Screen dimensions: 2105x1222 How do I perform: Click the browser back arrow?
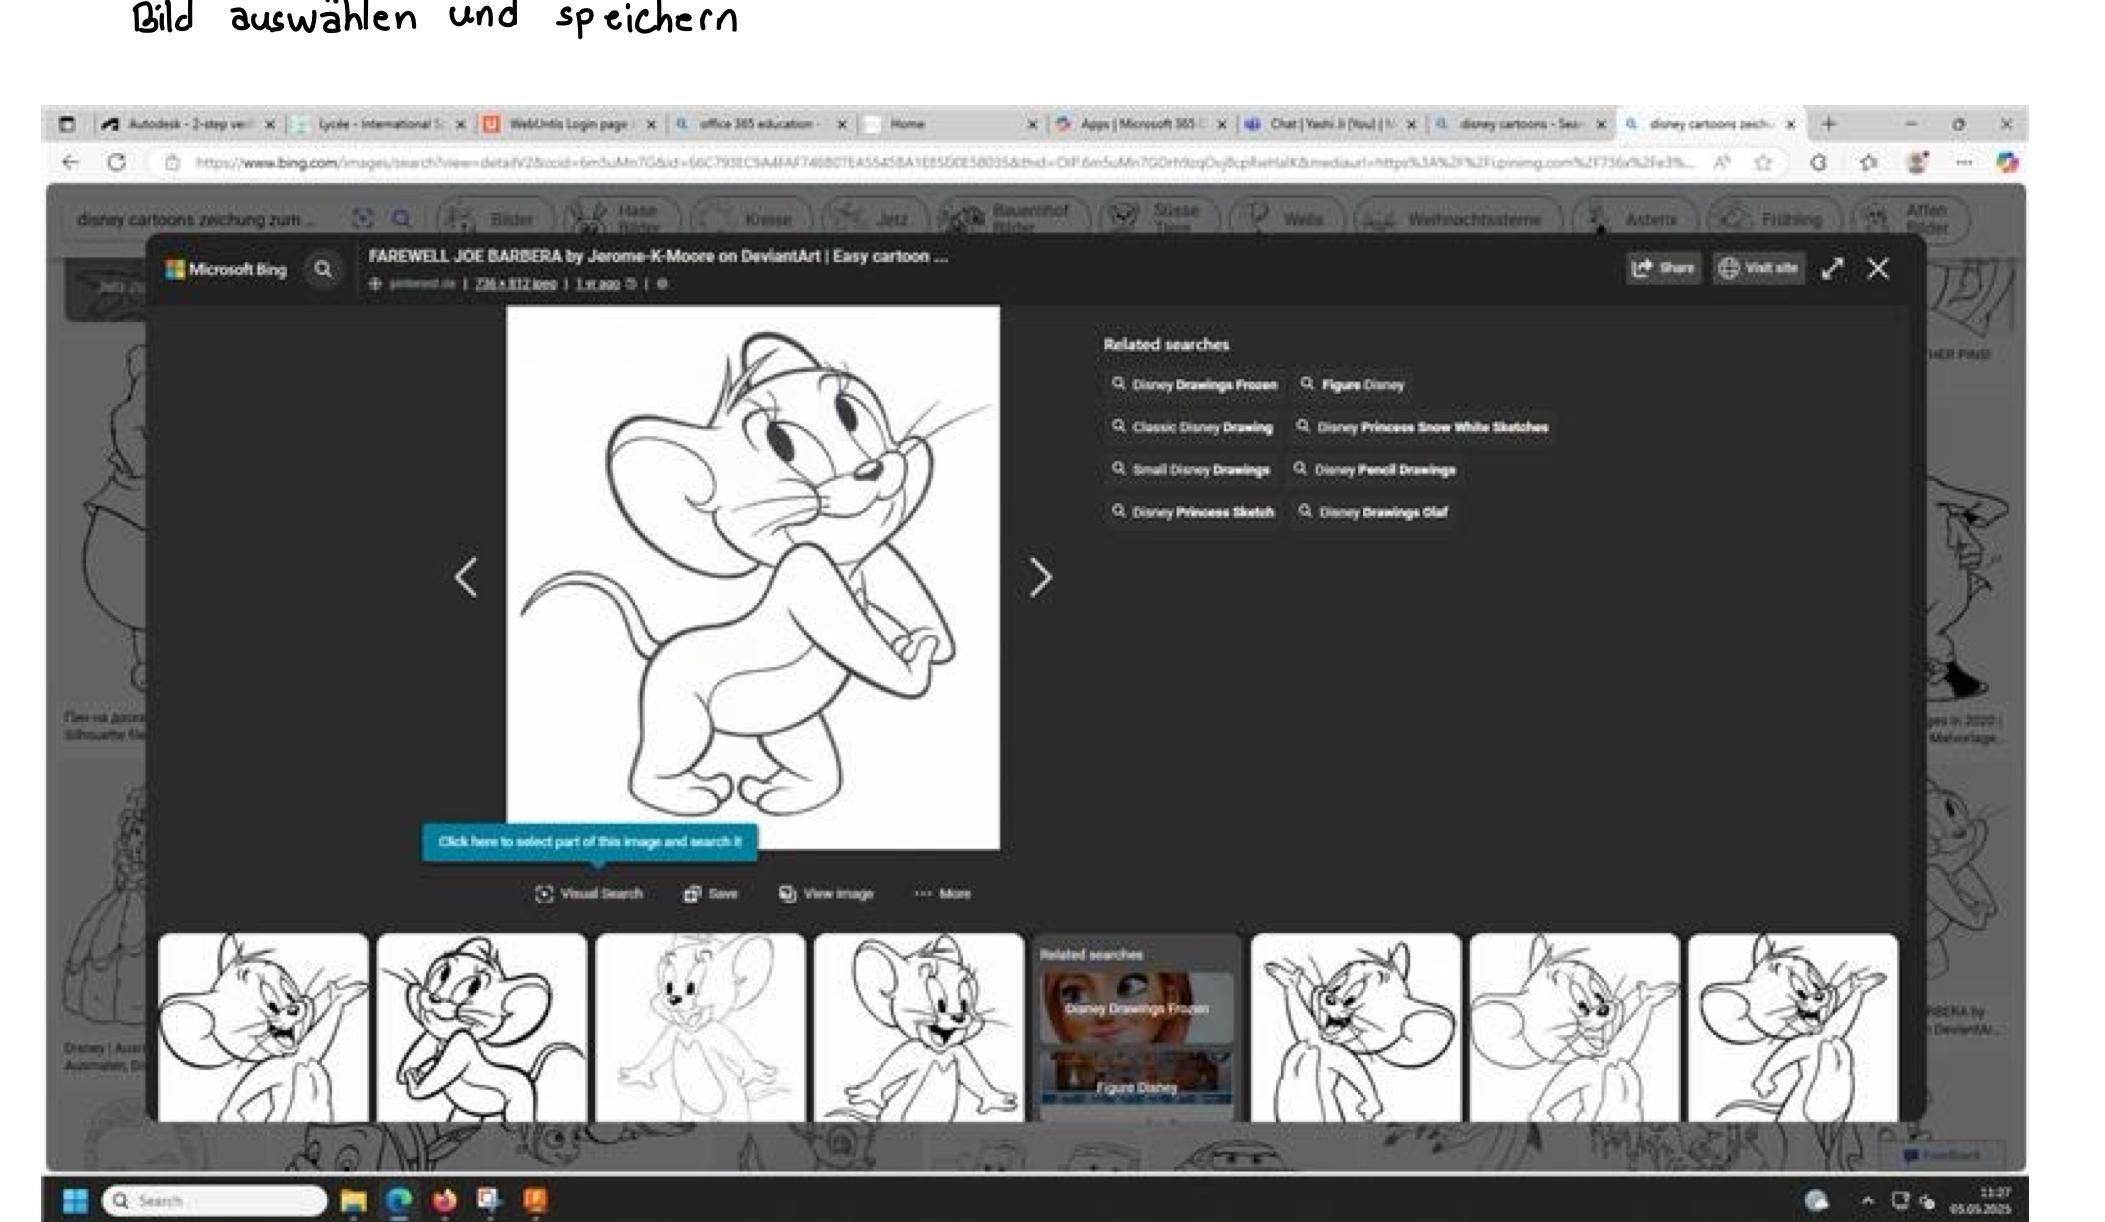(x=70, y=162)
